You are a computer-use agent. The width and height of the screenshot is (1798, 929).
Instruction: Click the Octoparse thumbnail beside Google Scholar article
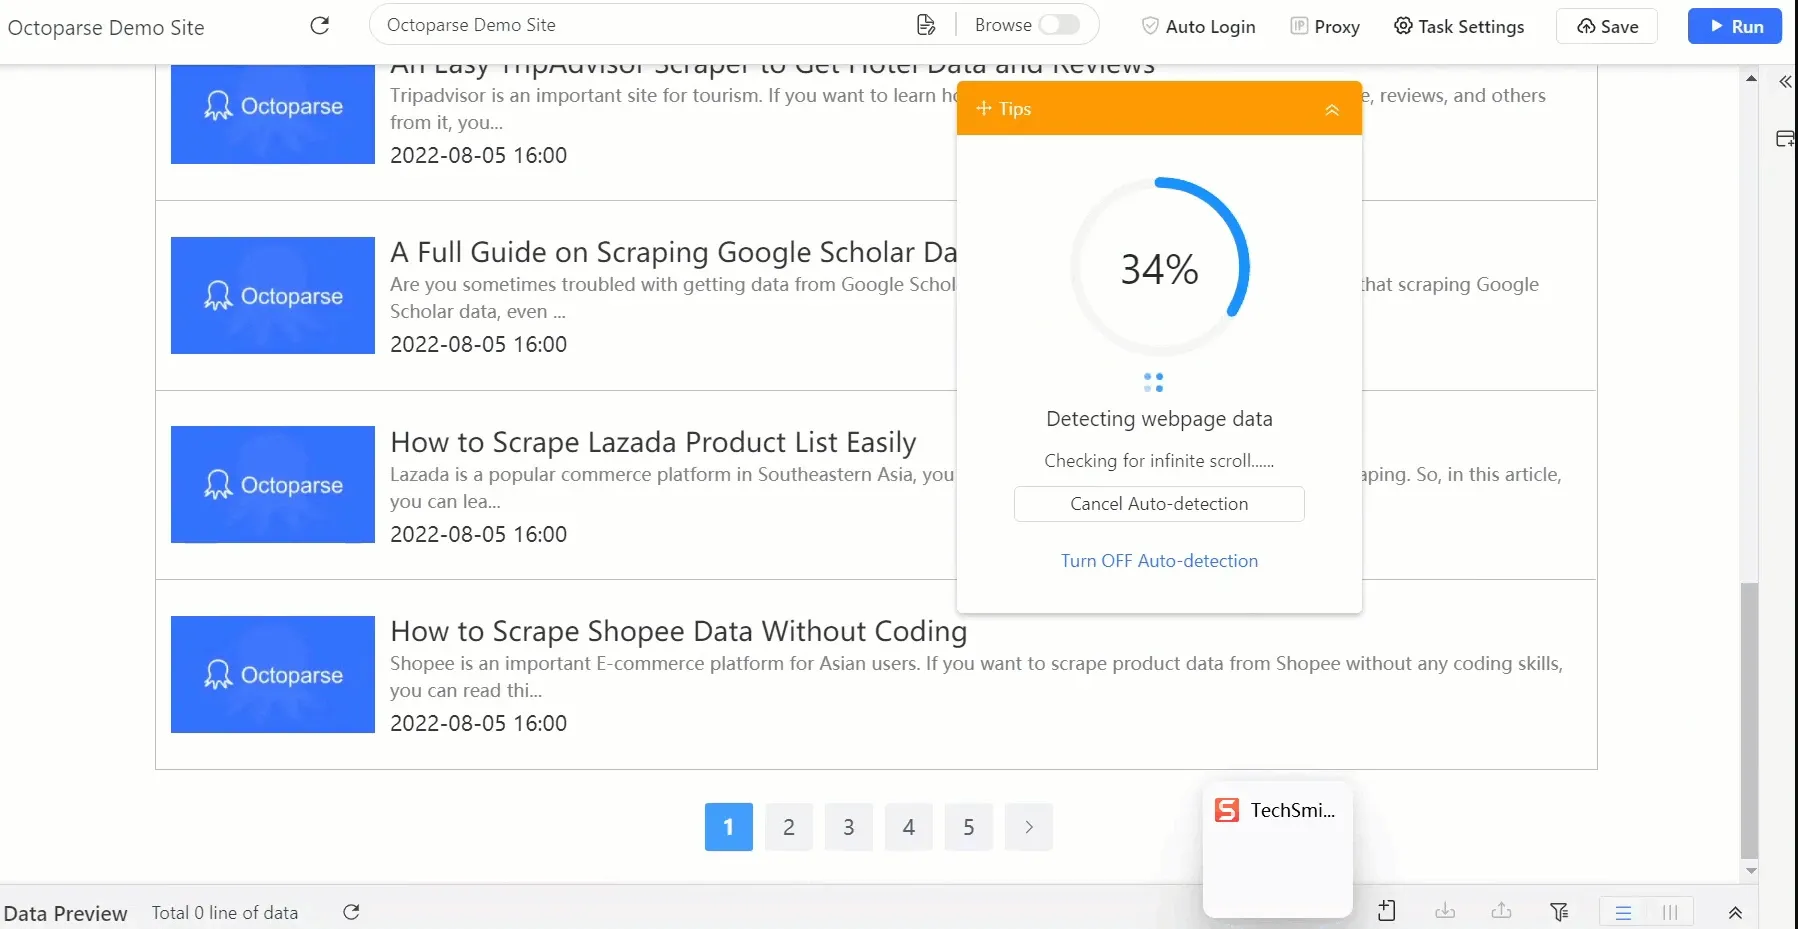click(273, 295)
